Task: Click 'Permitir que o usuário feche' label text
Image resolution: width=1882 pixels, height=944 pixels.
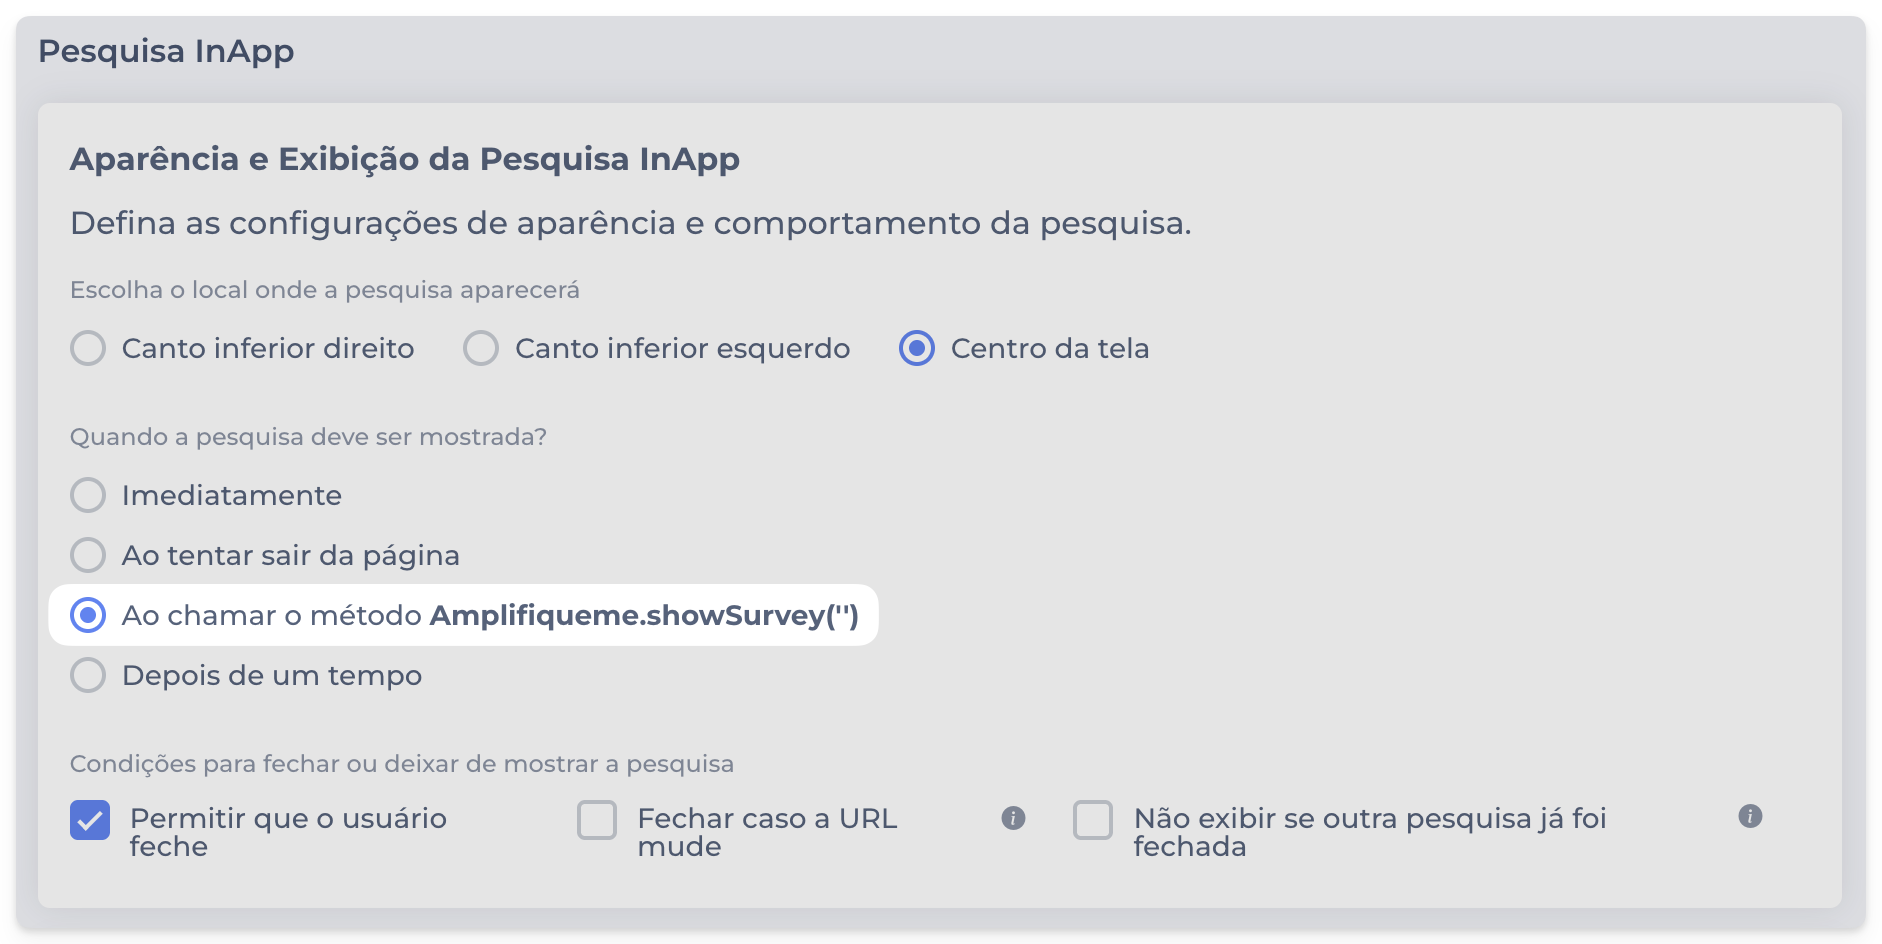Action: pos(288,831)
